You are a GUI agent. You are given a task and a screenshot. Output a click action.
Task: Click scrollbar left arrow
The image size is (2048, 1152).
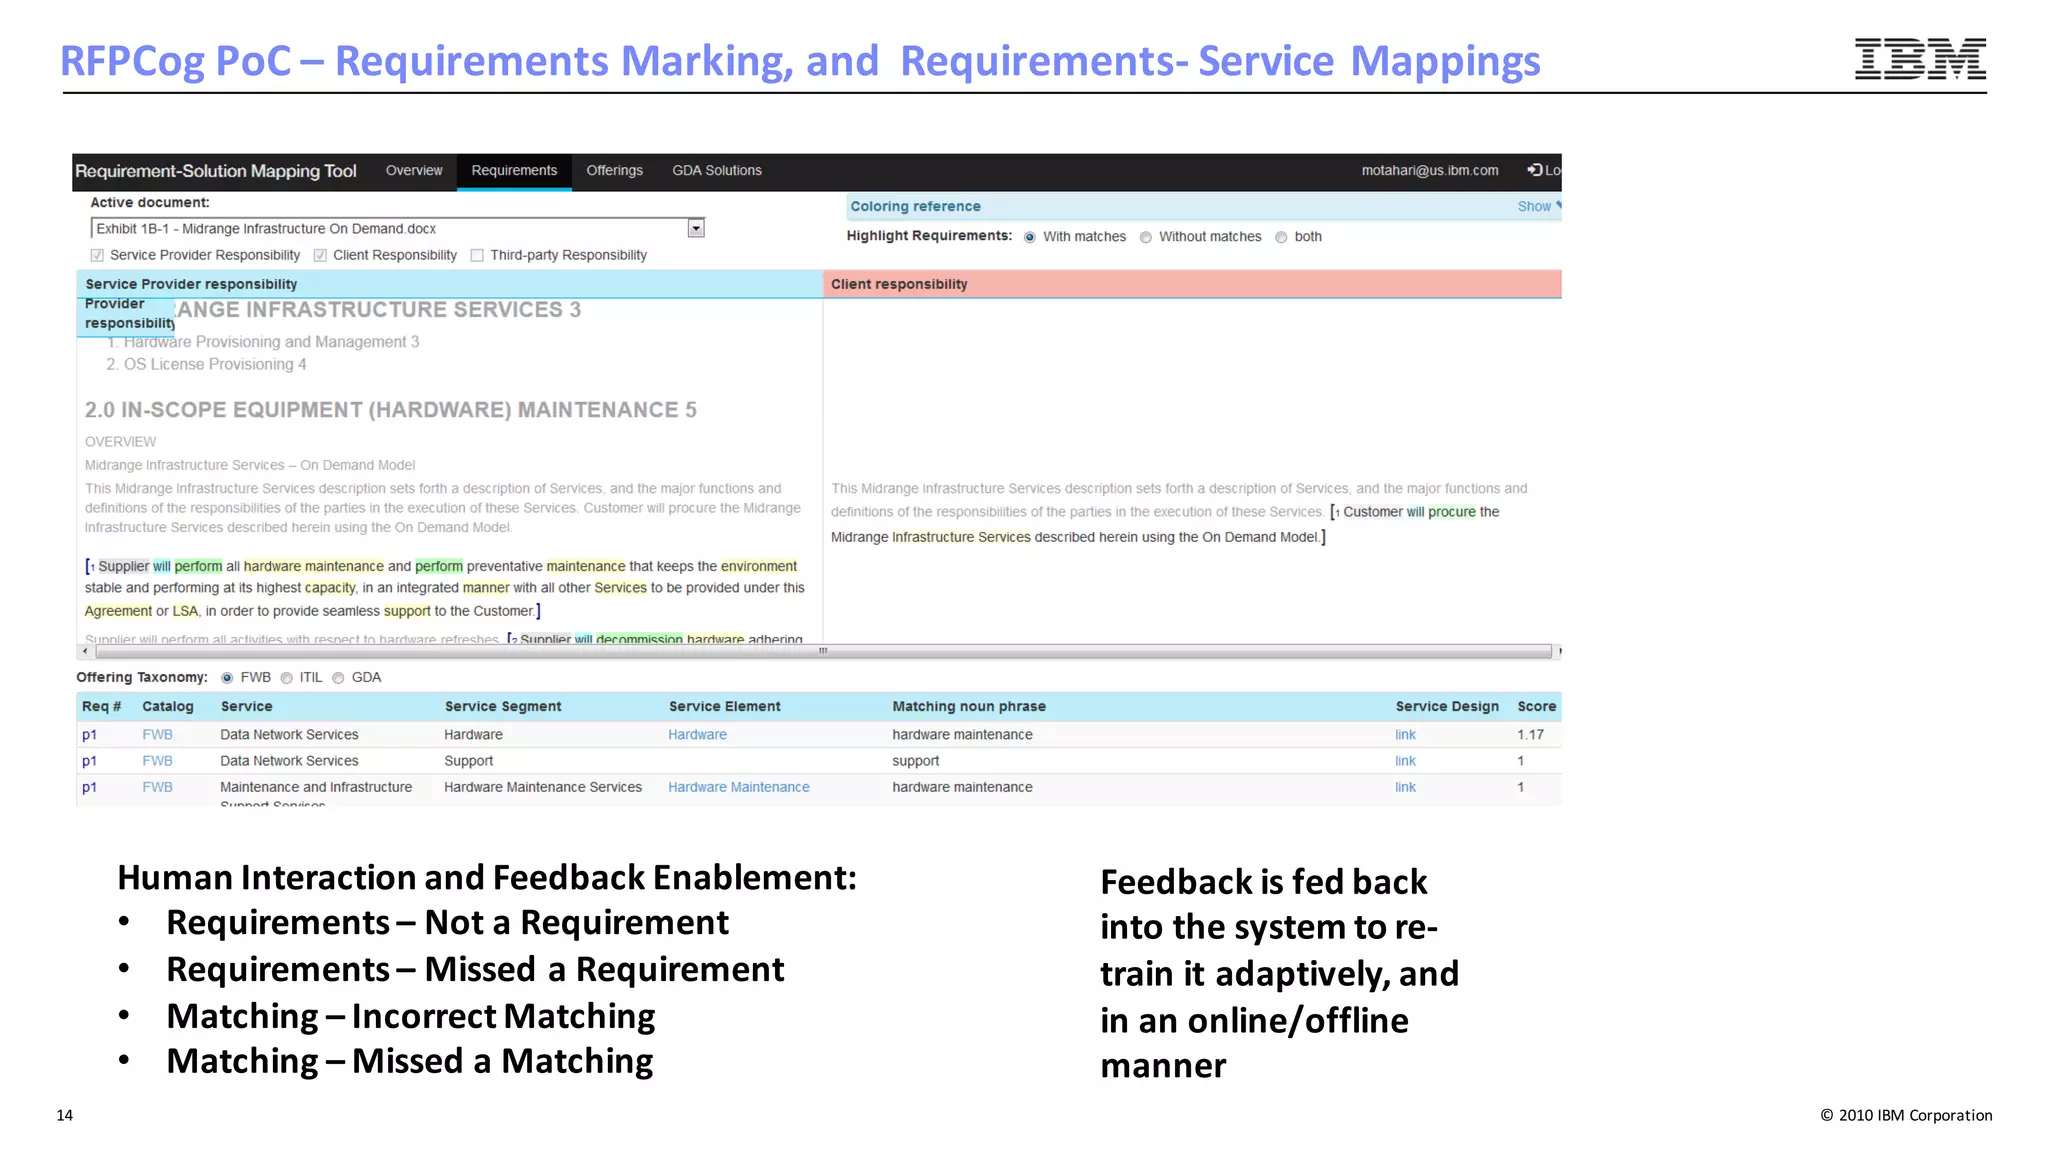(x=85, y=651)
